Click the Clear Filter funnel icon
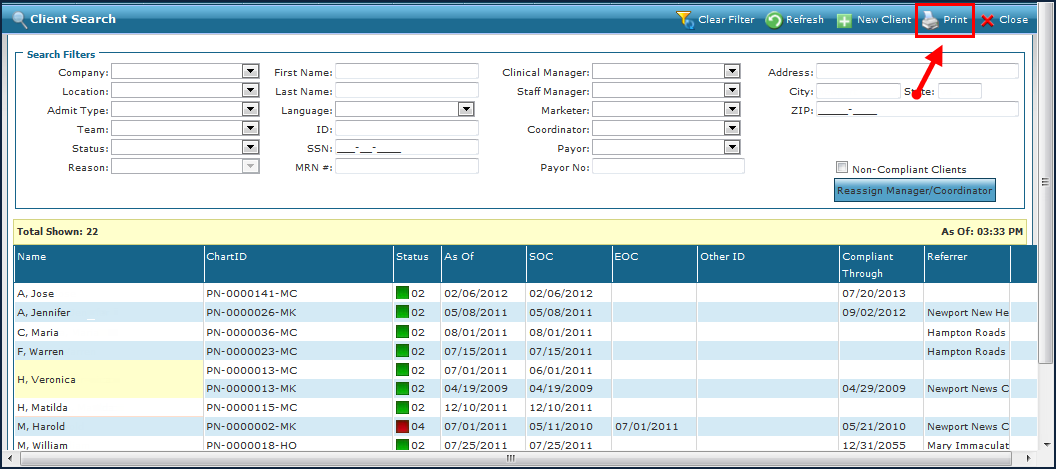Image resolution: width=1056 pixels, height=469 pixels. click(685, 19)
